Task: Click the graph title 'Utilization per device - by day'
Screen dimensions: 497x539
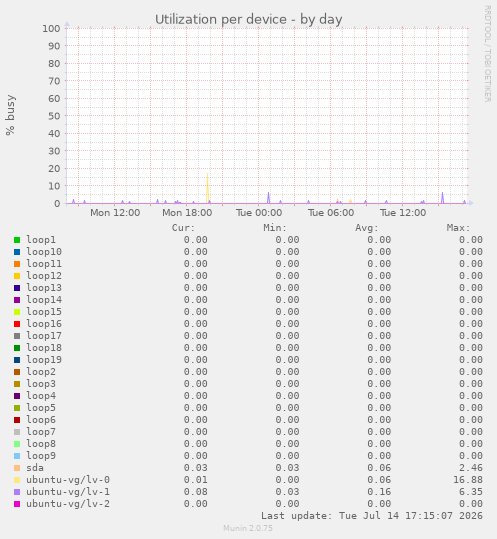Action: [x=248, y=20]
